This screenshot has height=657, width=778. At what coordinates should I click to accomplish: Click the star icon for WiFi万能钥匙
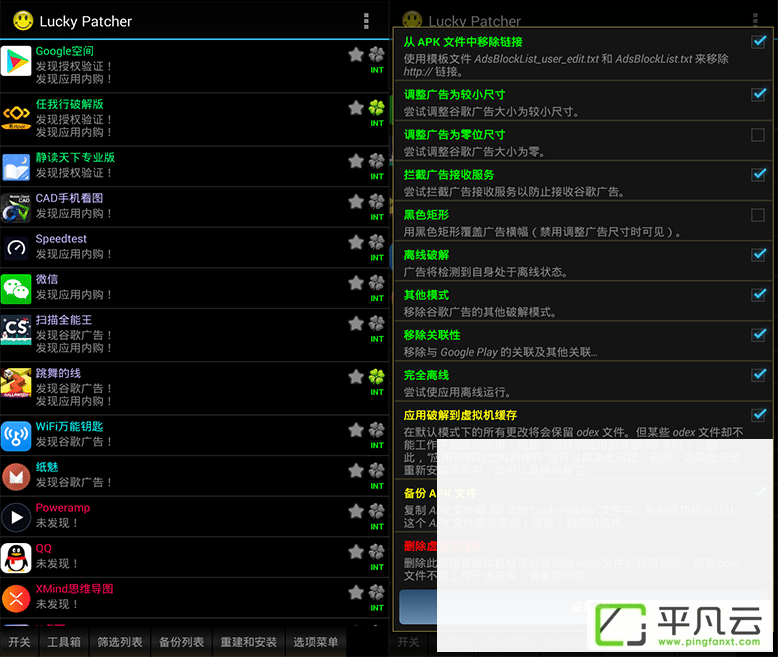tap(356, 430)
